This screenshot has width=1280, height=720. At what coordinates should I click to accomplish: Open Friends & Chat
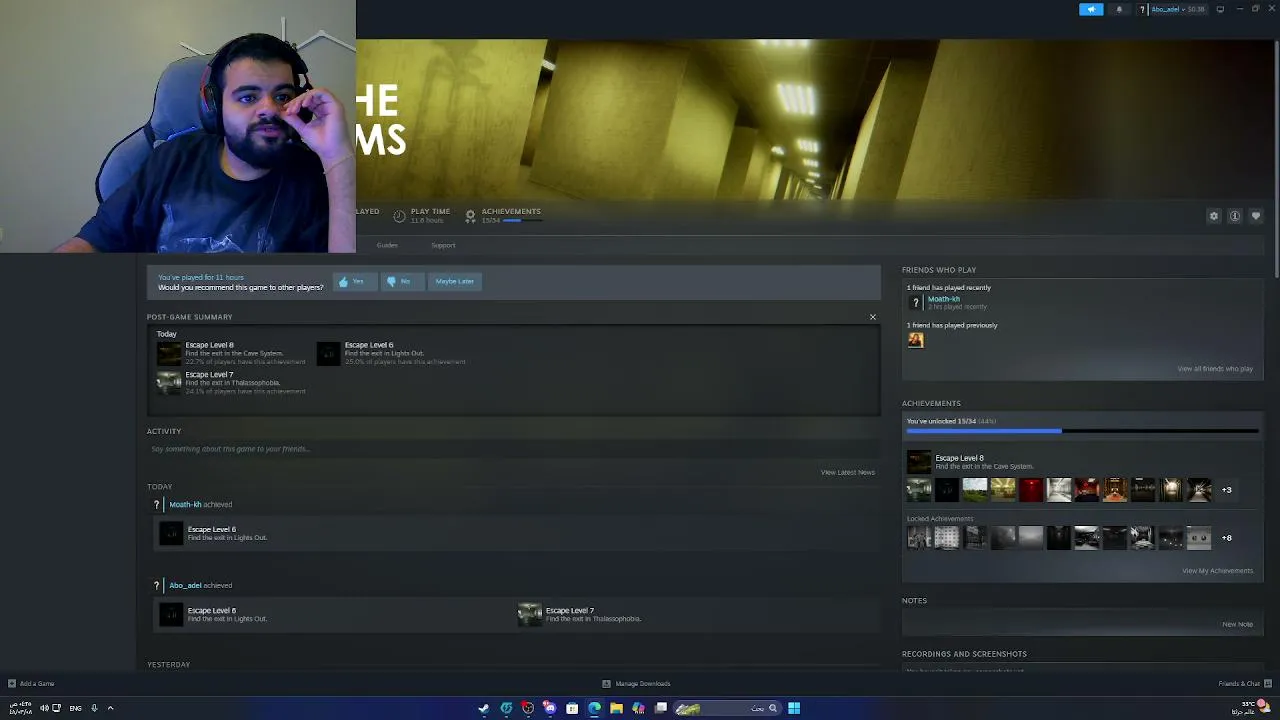[x=1244, y=684]
